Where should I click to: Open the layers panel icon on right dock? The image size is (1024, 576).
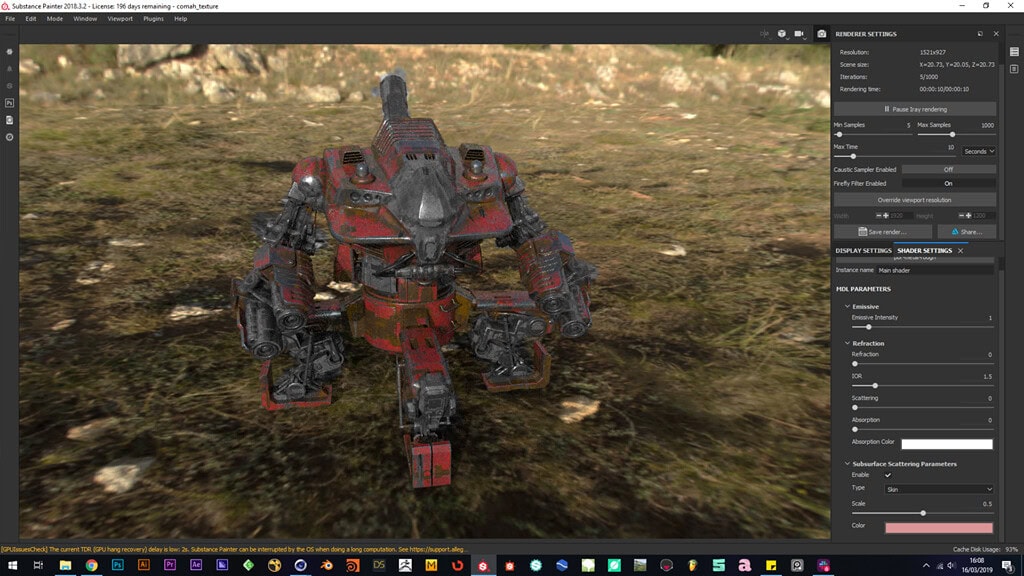pos(1013,52)
